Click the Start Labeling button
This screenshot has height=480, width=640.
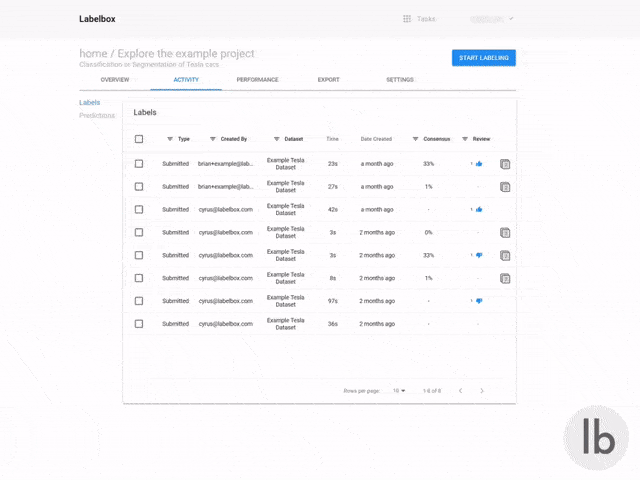click(484, 58)
